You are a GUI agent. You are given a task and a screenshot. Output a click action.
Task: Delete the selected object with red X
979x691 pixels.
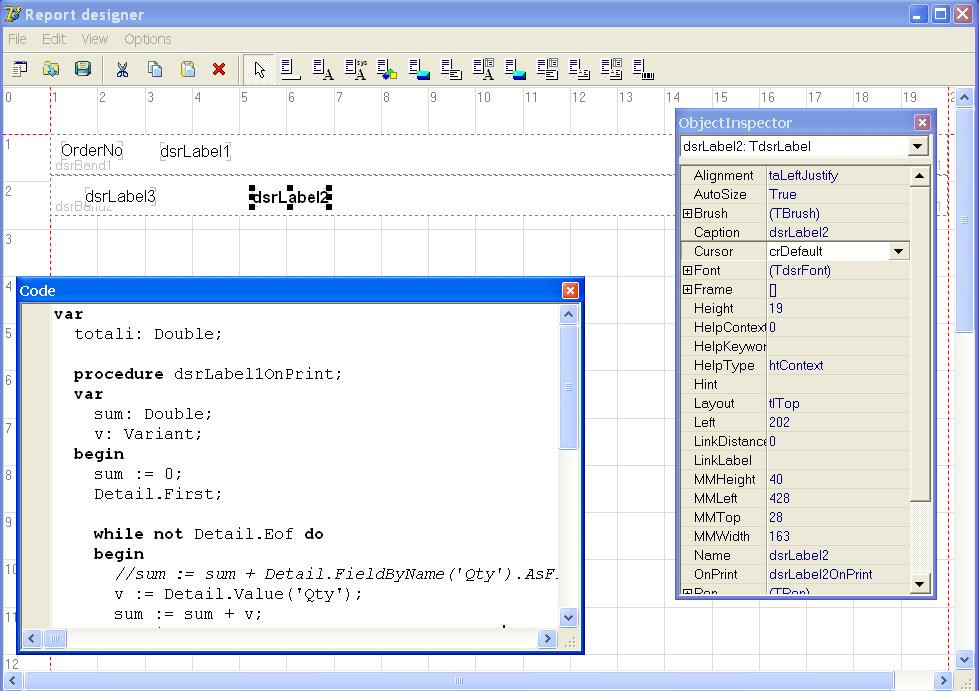(x=219, y=69)
